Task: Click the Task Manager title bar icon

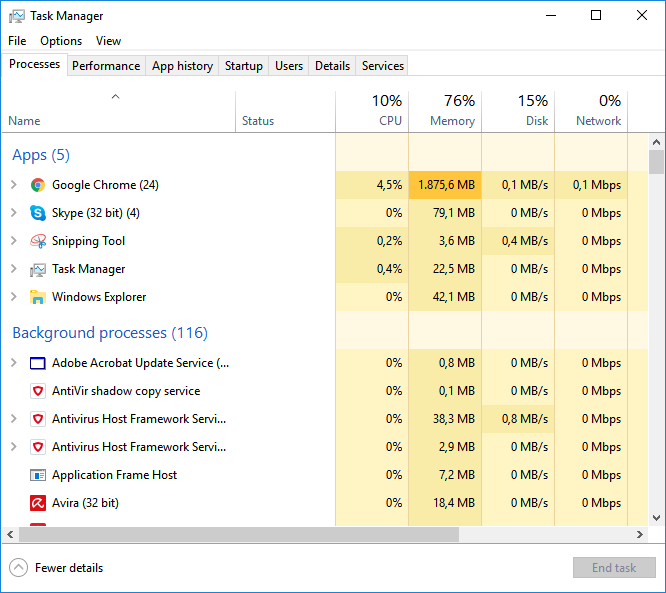Action: (x=17, y=16)
